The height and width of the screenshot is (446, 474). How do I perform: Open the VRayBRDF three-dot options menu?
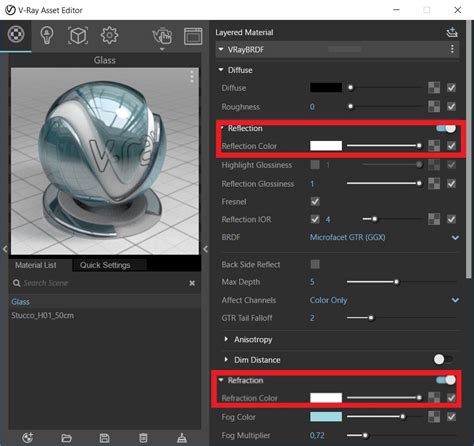point(452,49)
